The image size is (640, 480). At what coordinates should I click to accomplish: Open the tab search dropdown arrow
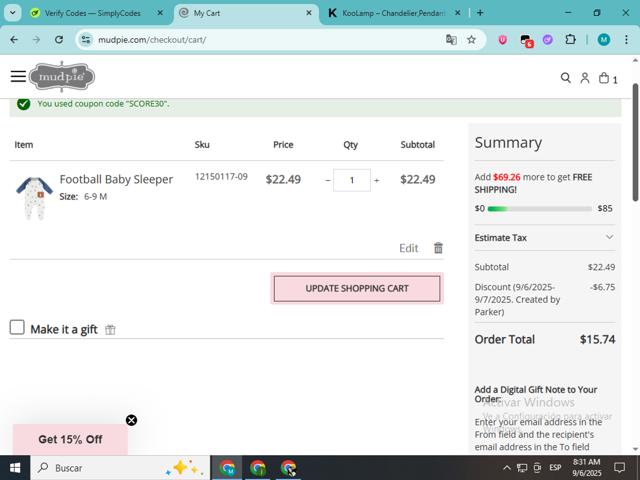coord(13,13)
